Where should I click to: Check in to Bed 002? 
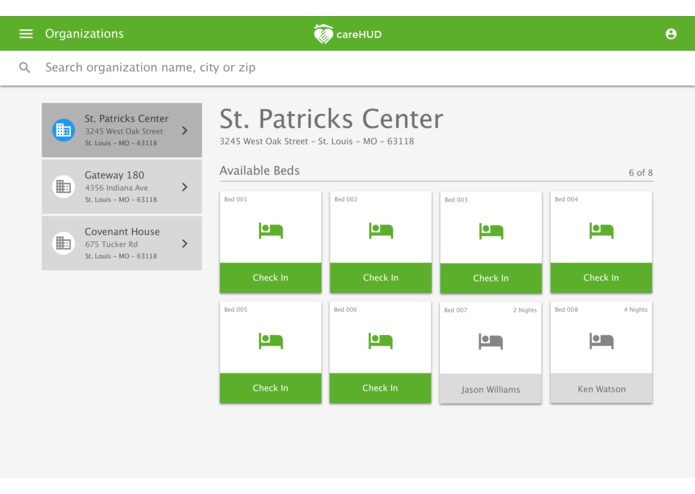(x=381, y=278)
